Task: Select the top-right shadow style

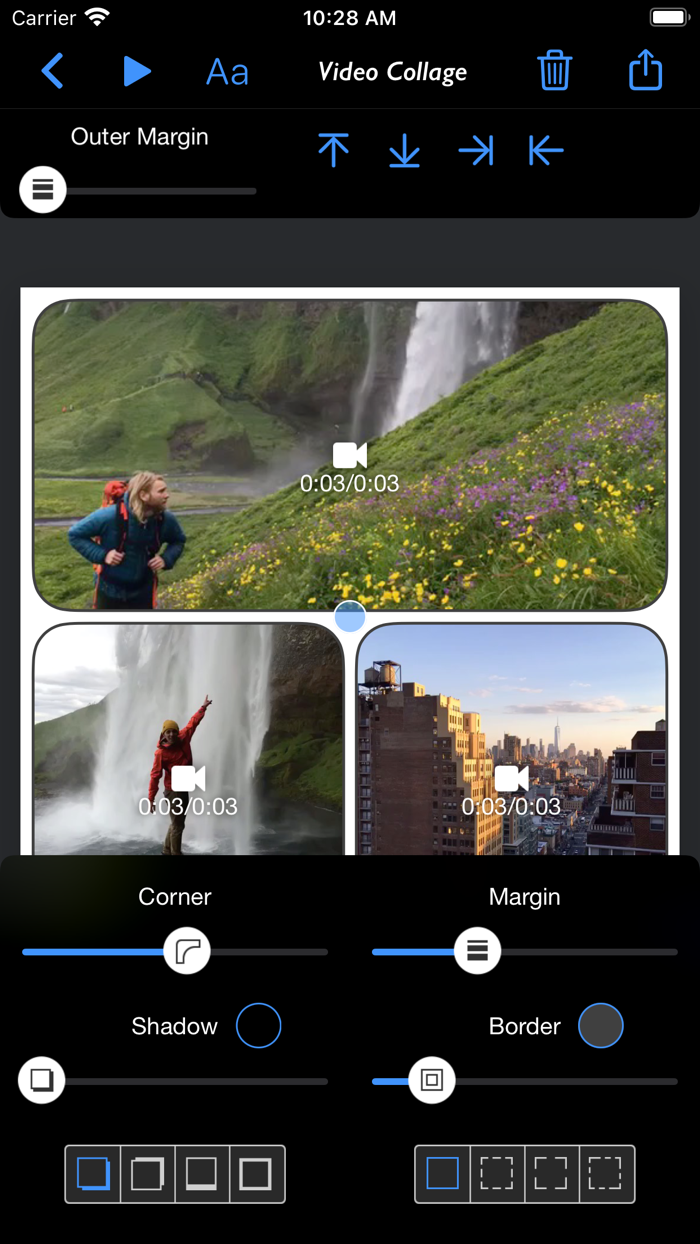Action: (x=148, y=1174)
